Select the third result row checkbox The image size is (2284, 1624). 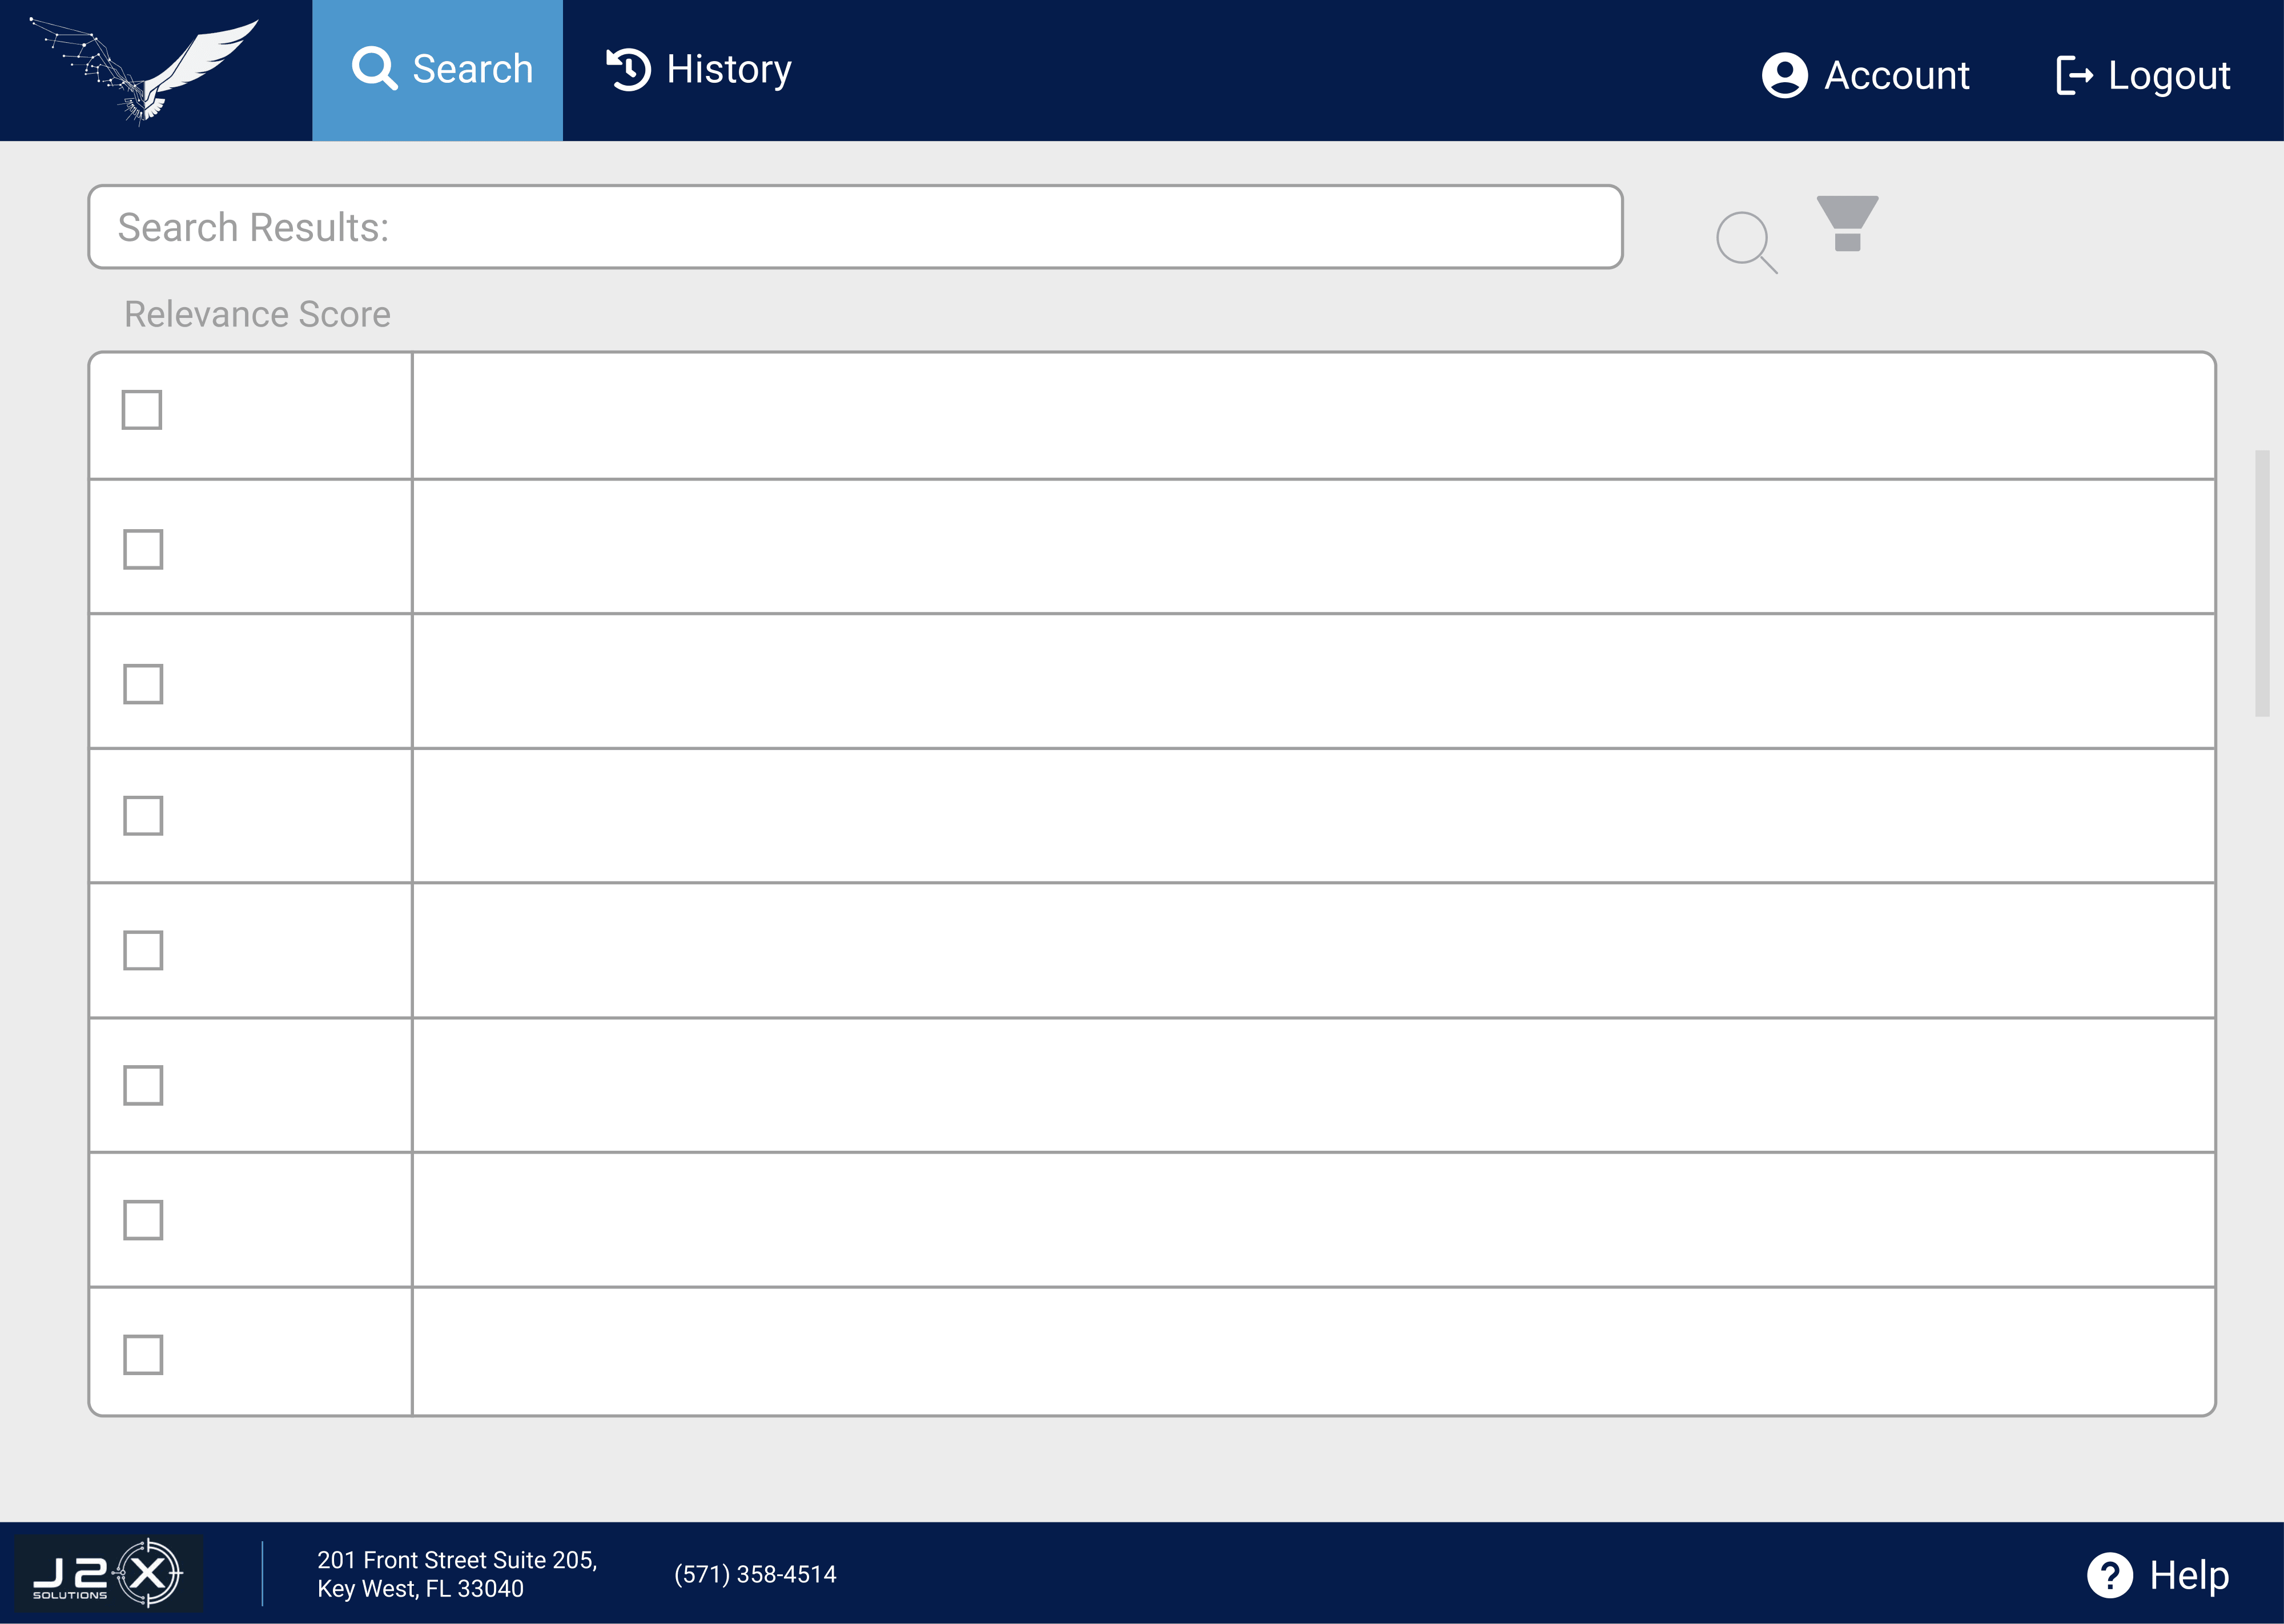pos(143,684)
